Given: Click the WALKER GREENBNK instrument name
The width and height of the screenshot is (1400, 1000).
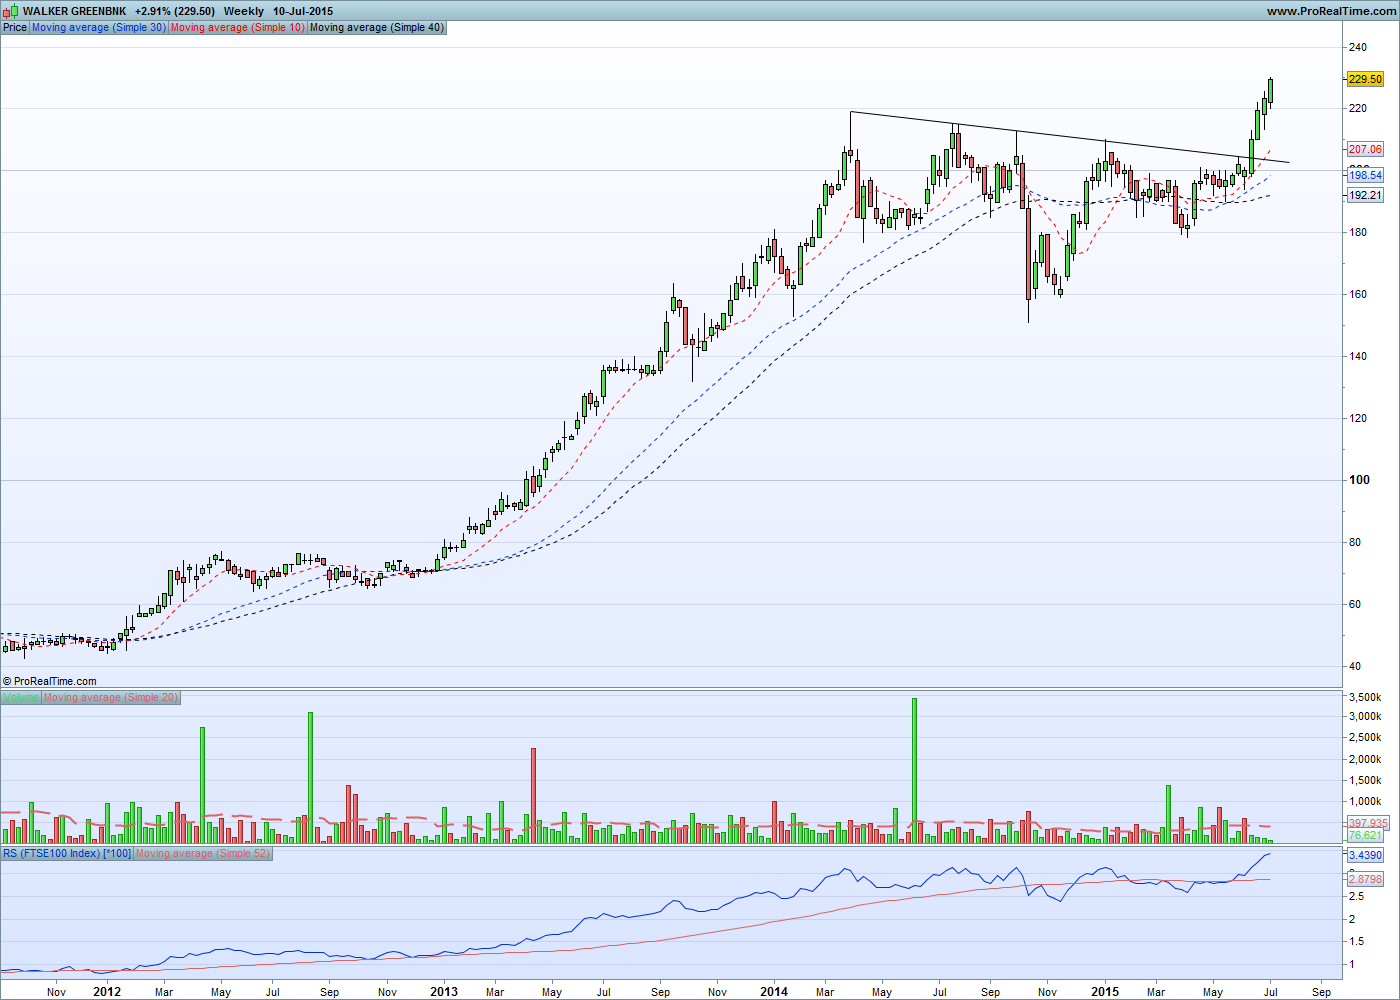Looking at the screenshot, I should click(75, 11).
